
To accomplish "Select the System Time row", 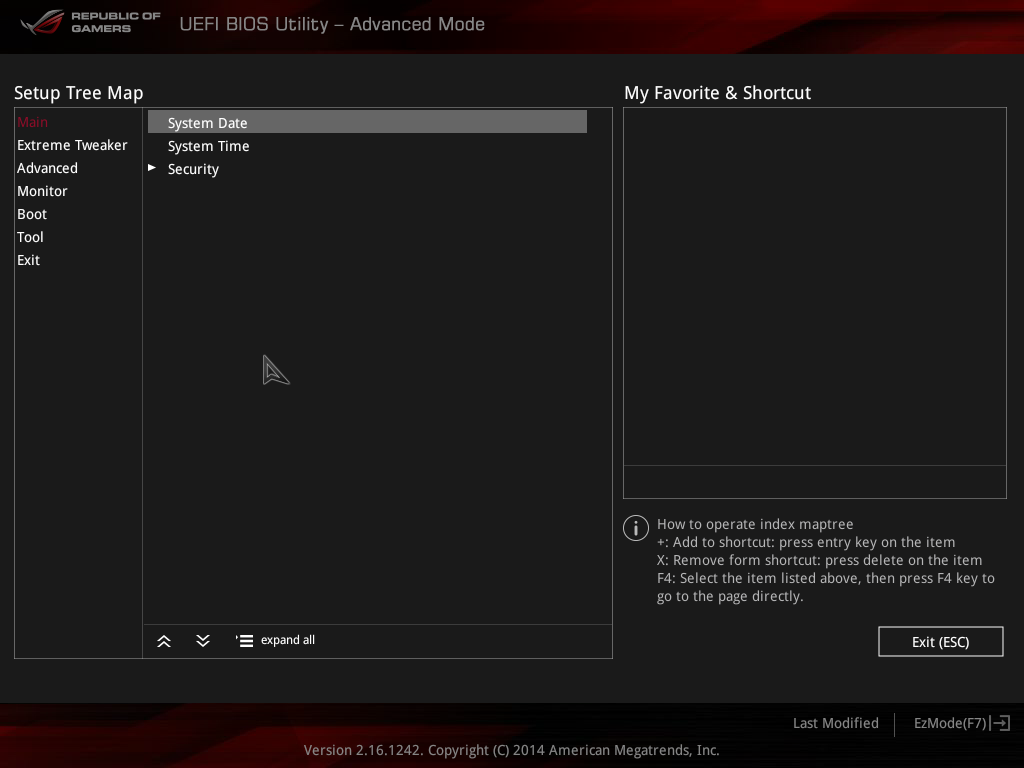I will pos(367,146).
